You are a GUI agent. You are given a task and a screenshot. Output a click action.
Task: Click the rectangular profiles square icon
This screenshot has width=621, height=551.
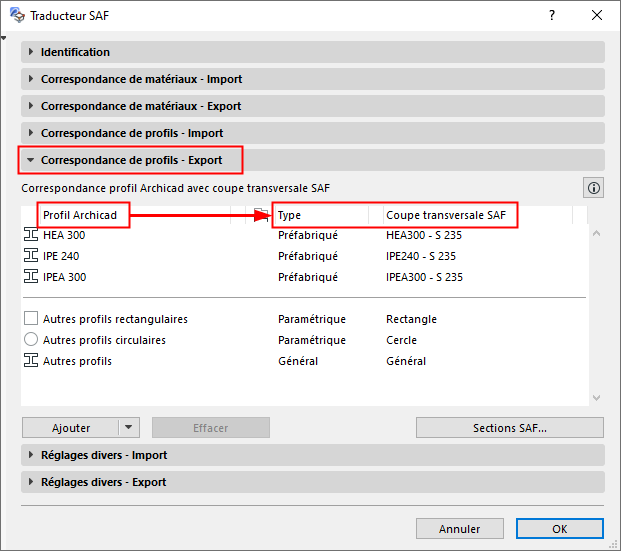point(30,319)
